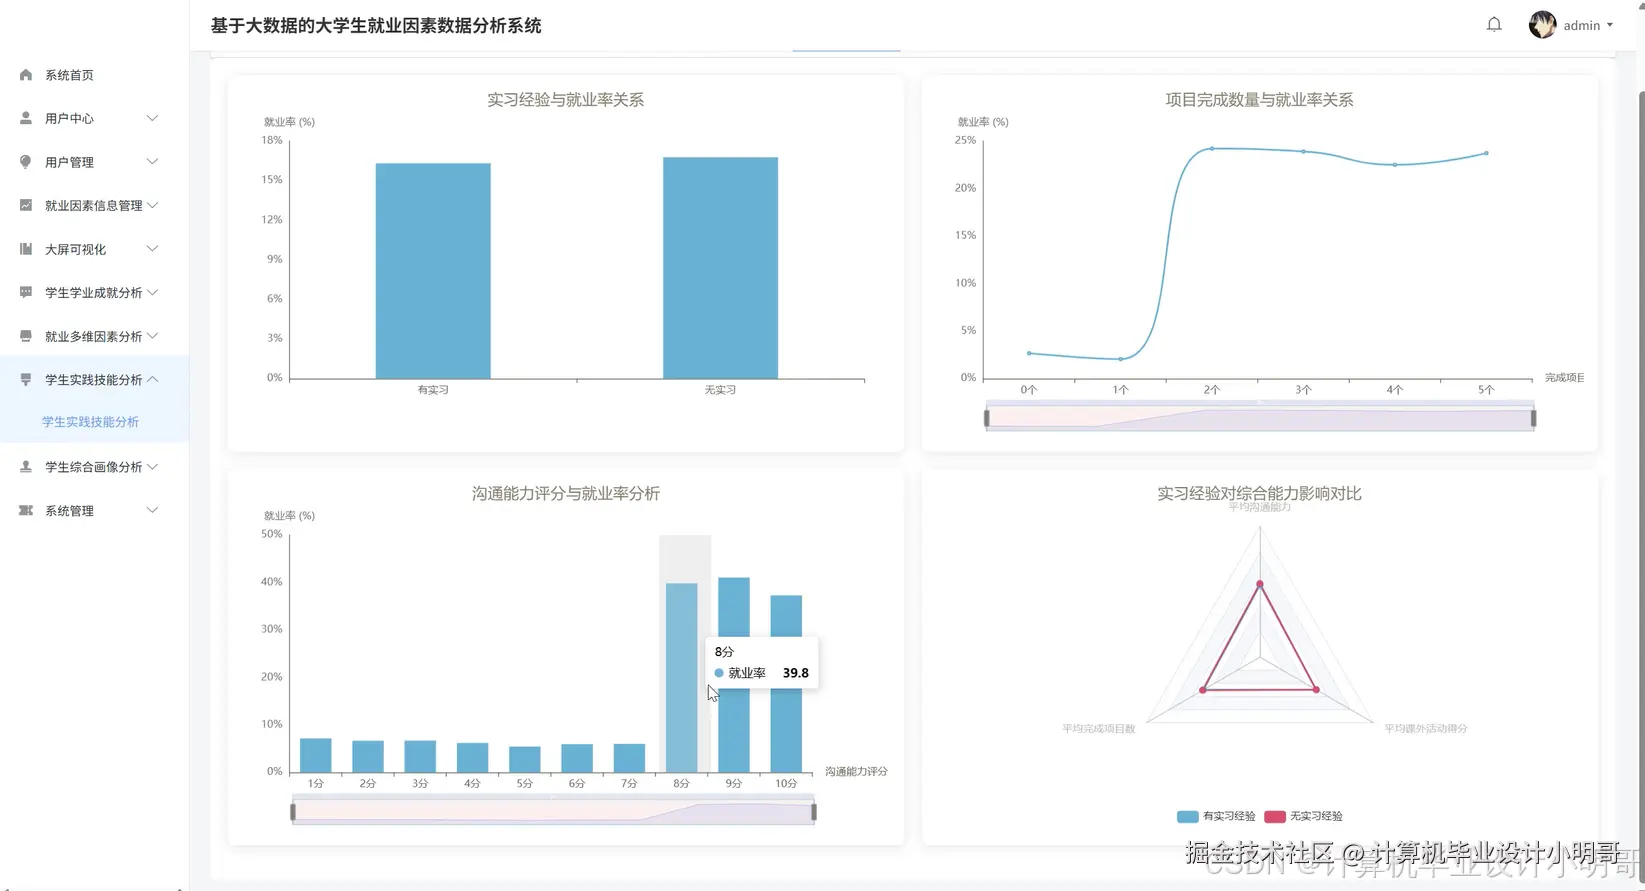
Task: Click the icon beside 就业多维因素分析
Action: pyautogui.click(x=26, y=336)
